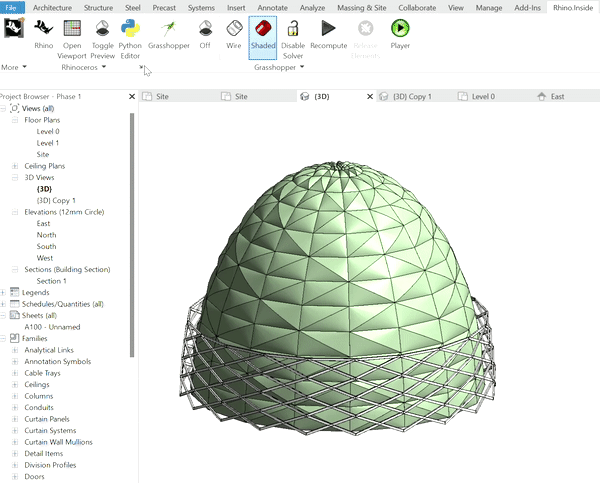Open the Grasshopper panel dropdown arrow

(x=301, y=67)
